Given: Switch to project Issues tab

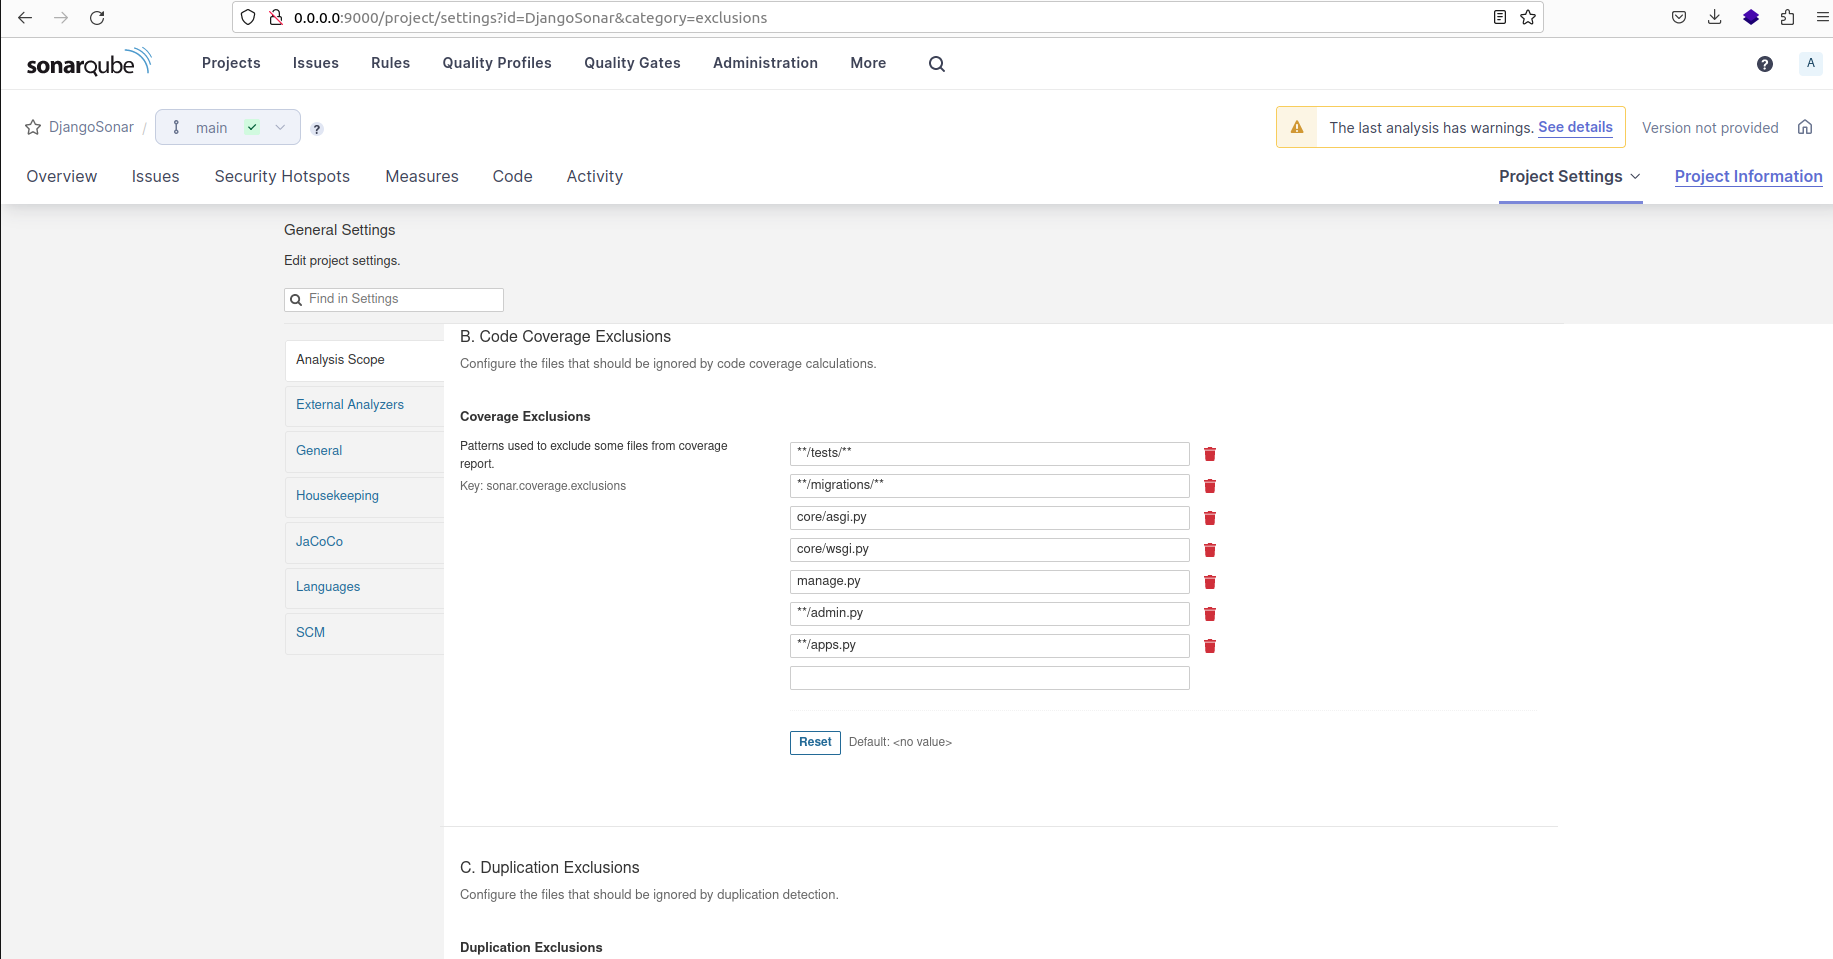Looking at the screenshot, I should pos(156,176).
